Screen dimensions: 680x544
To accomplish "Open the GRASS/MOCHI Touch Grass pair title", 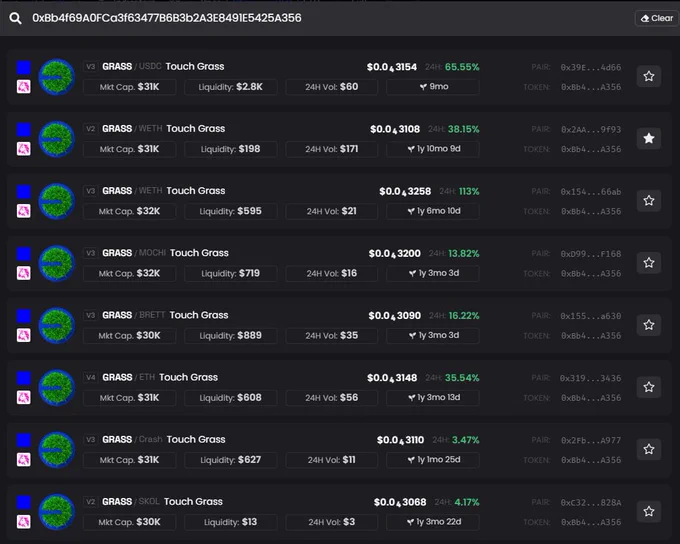I will tap(165, 253).
